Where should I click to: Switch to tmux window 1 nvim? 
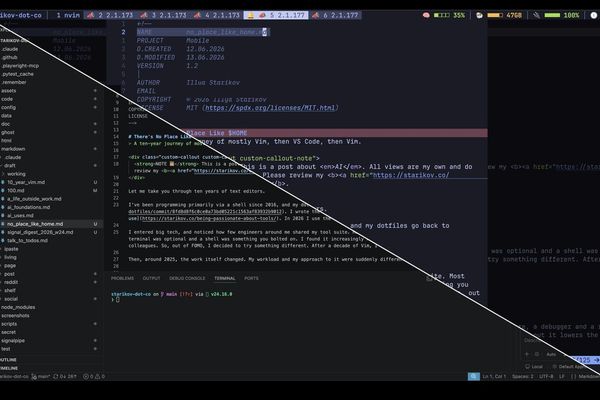point(68,15)
